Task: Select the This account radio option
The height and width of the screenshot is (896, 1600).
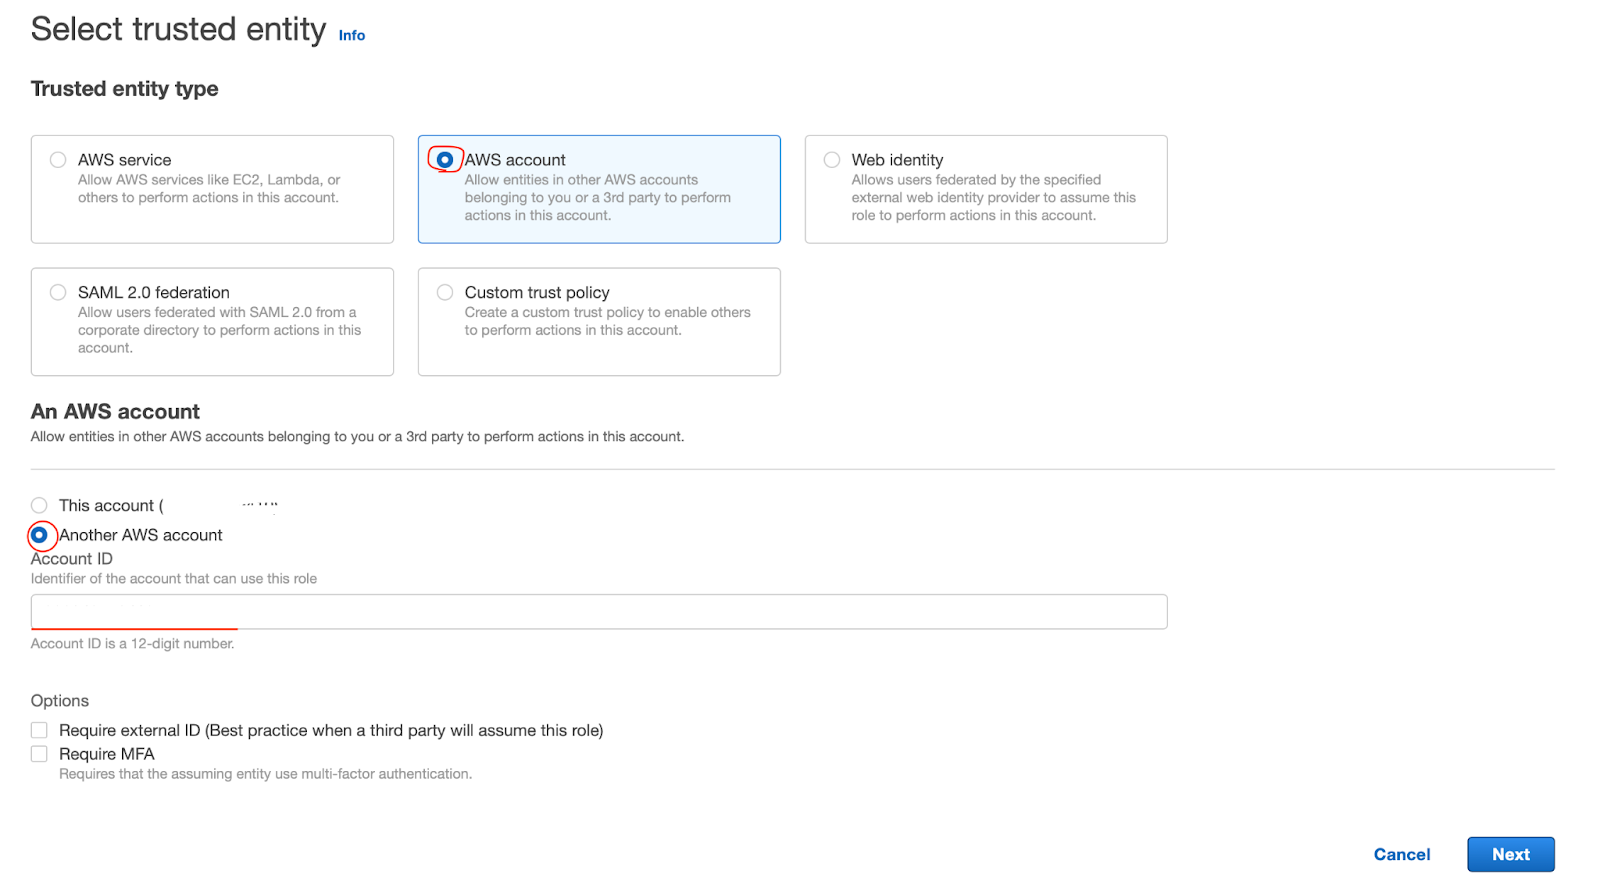Action: 39,506
